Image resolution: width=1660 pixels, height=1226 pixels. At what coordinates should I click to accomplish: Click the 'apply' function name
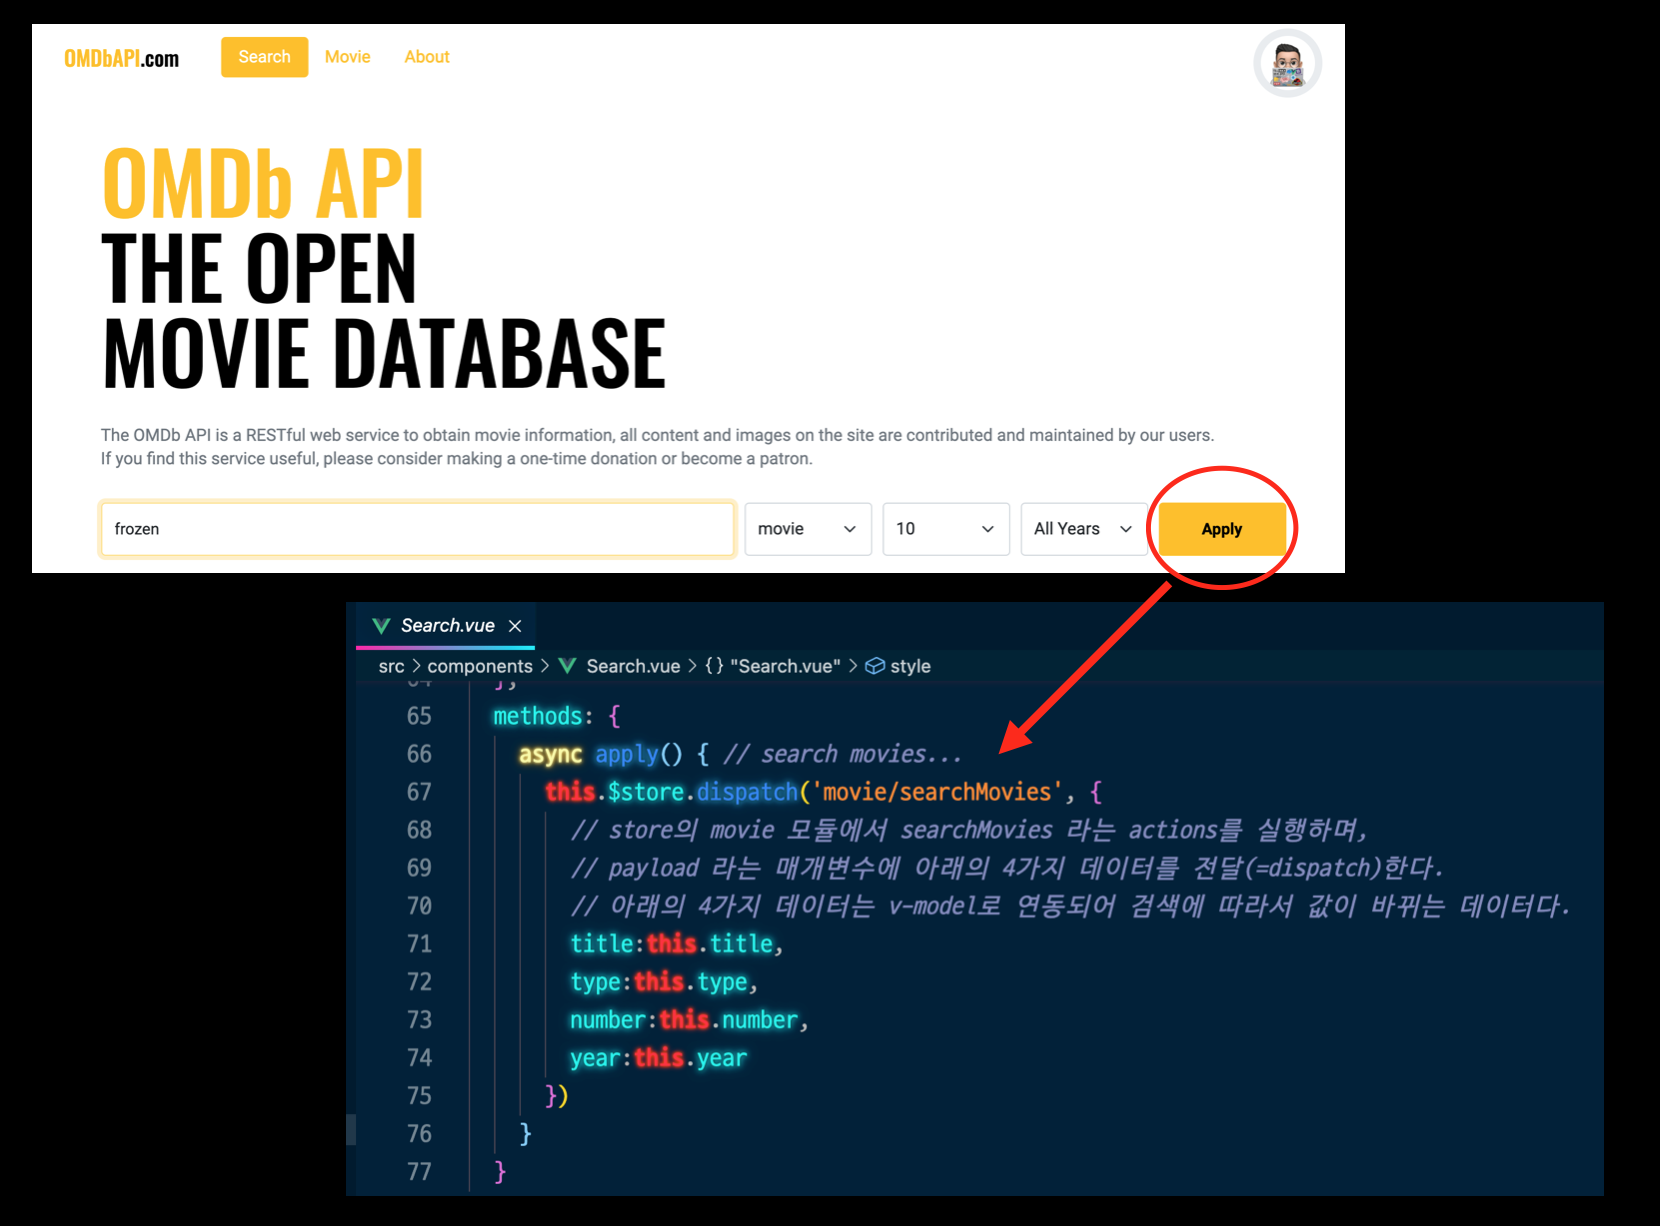[x=627, y=754]
